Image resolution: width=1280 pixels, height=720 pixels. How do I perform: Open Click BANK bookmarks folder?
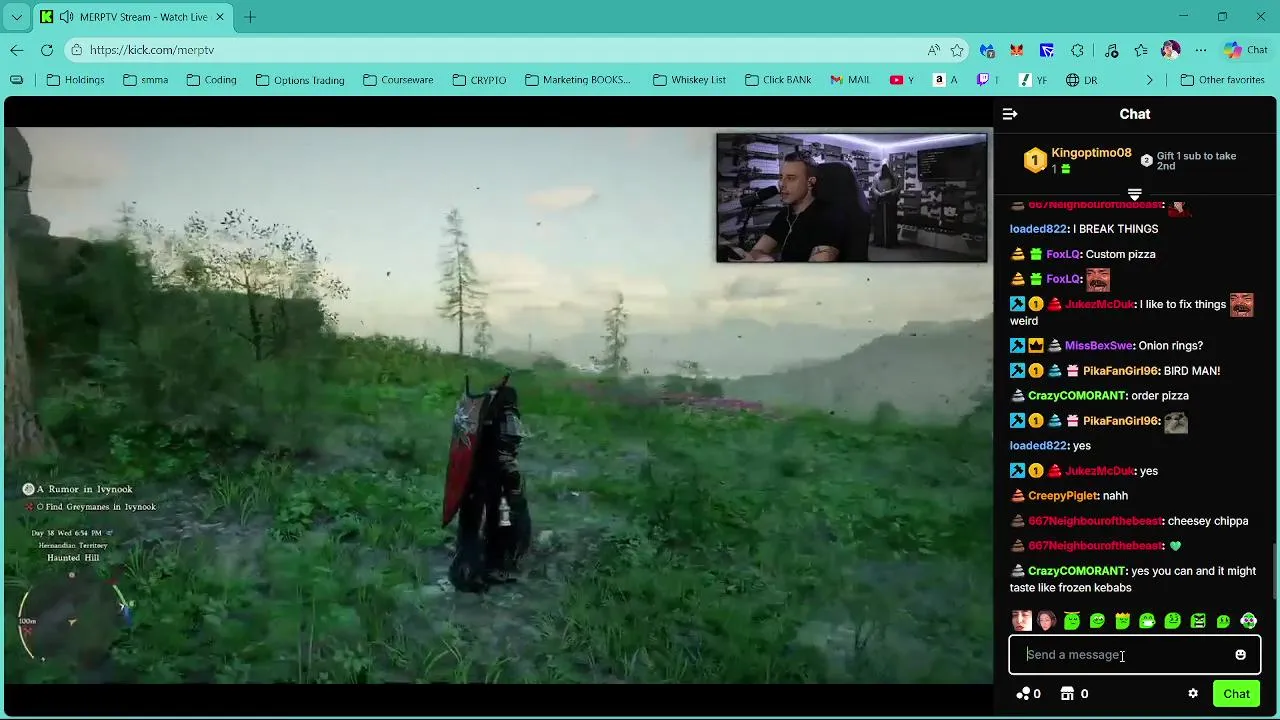(x=778, y=80)
